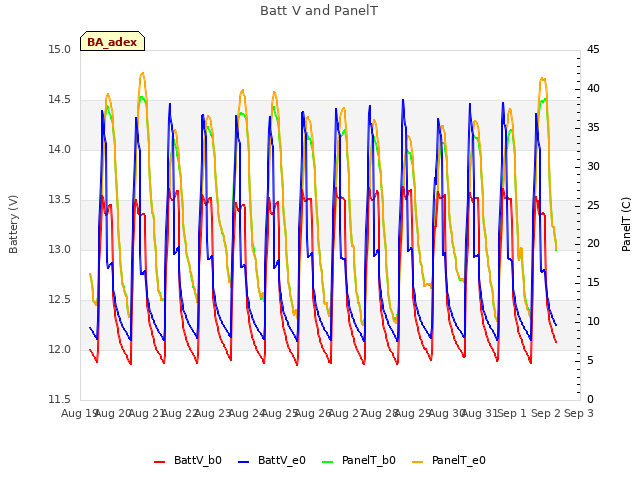This screenshot has width=640, height=480.
Task: Click the orange PanelT_e0 legend swatch
Action: point(418,462)
